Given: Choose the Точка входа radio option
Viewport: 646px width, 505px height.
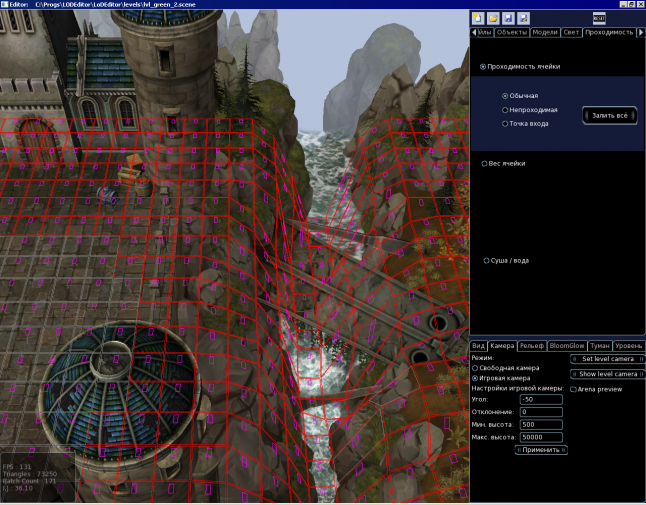Looking at the screenshot, I should [505, 124].
